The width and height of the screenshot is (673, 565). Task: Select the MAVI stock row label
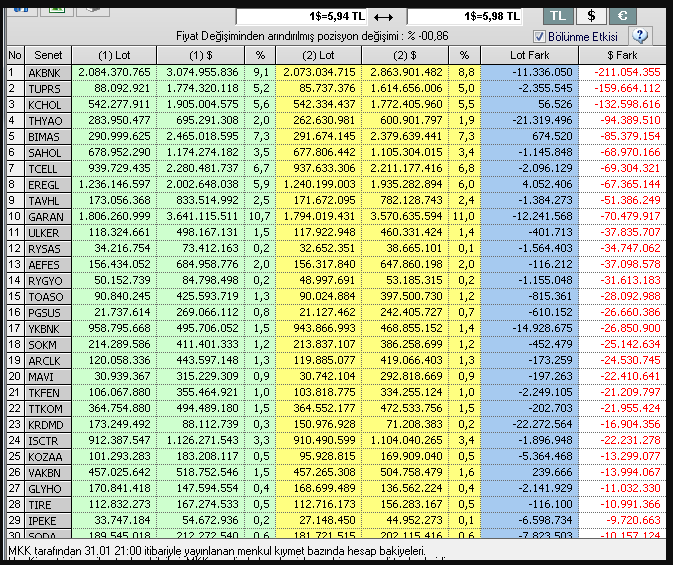48,377
